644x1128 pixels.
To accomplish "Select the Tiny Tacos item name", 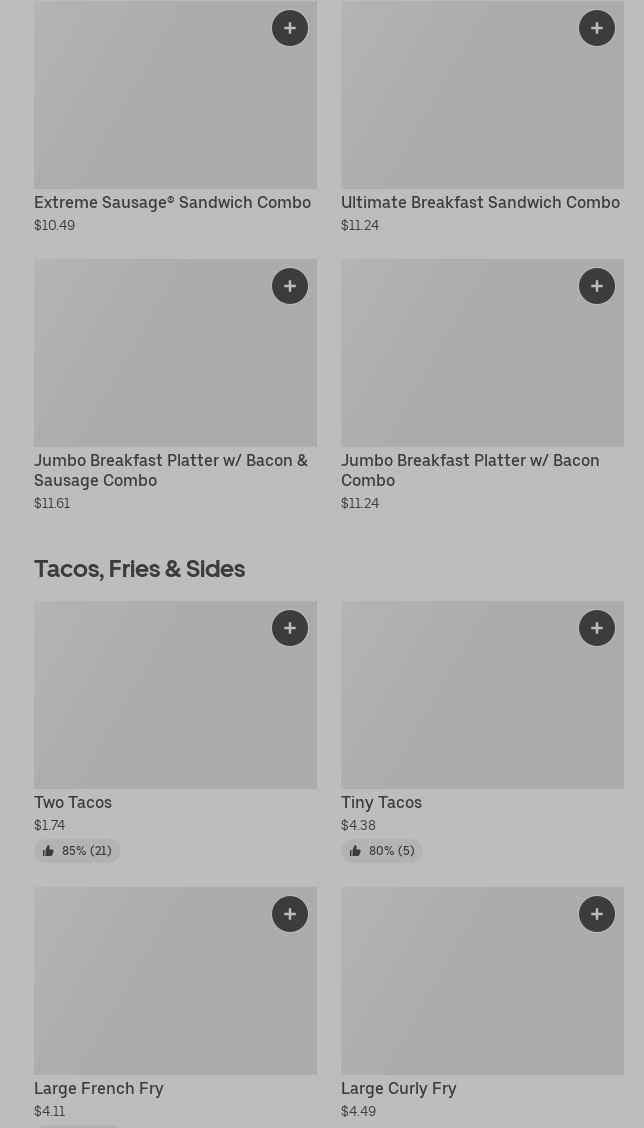I will tap(381, 802).
